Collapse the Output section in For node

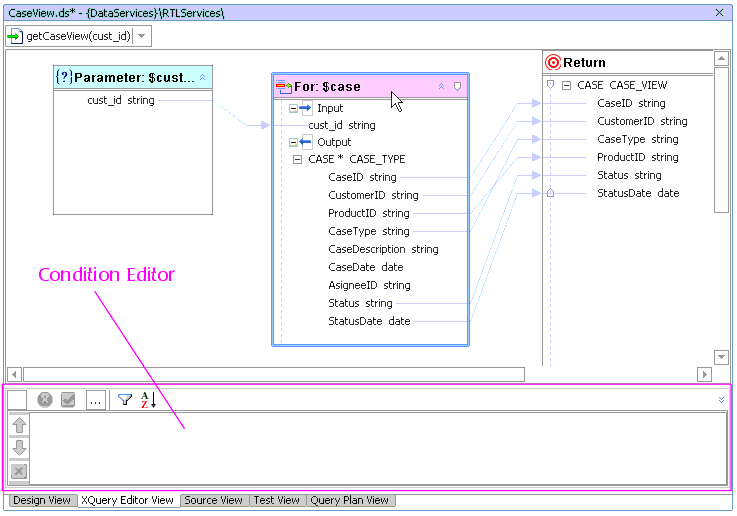click(x=293, y=142)
